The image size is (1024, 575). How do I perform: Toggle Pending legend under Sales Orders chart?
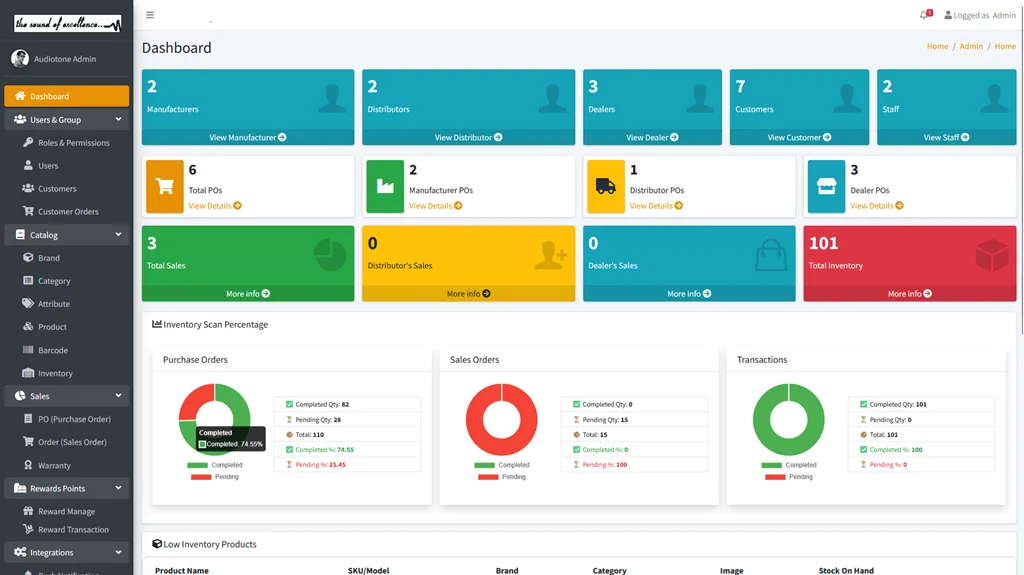502,477
